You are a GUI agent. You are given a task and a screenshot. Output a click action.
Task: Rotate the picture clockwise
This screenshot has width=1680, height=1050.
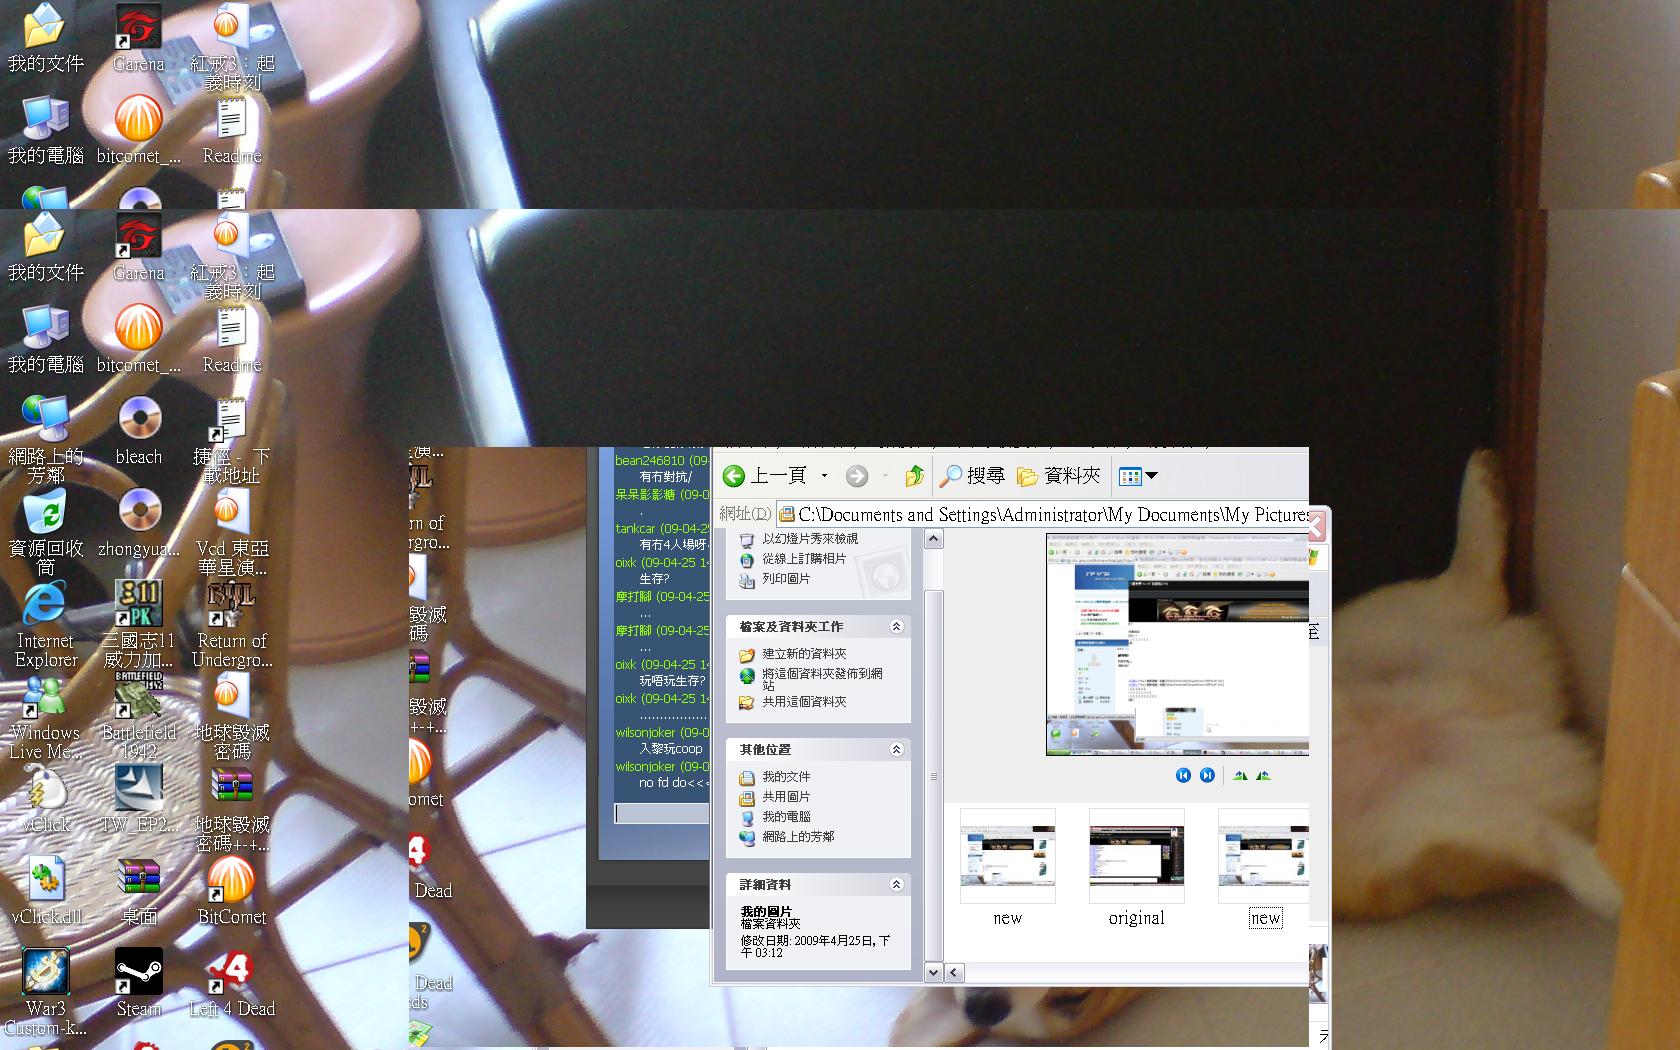1240,775
